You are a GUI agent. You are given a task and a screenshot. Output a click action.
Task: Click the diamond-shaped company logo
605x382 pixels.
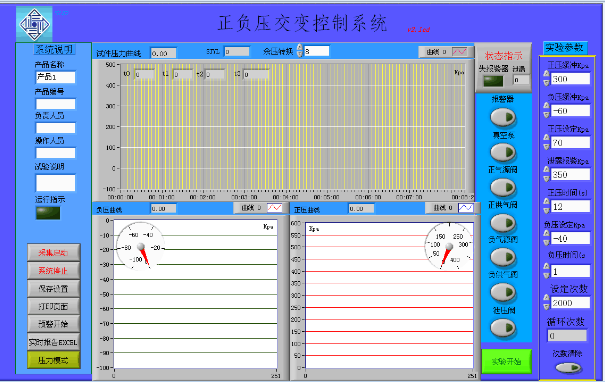34,24
